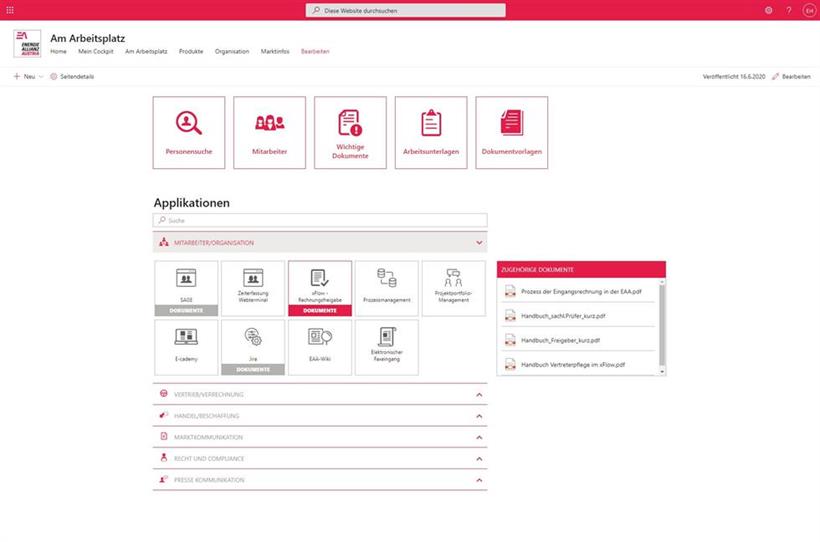Image resolution: width=820 pixels, height=542 pixels.
Task: Launch Zeiterfassung Webterminal application
Action: [252, 288]
